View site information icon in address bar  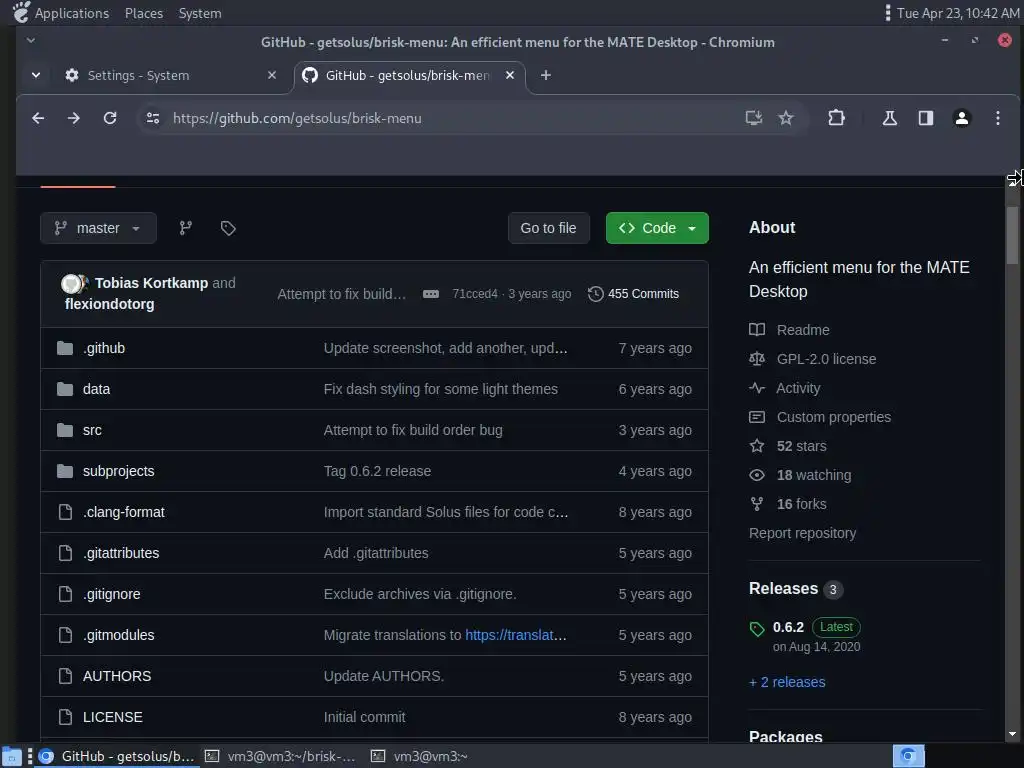click(153, 118)
